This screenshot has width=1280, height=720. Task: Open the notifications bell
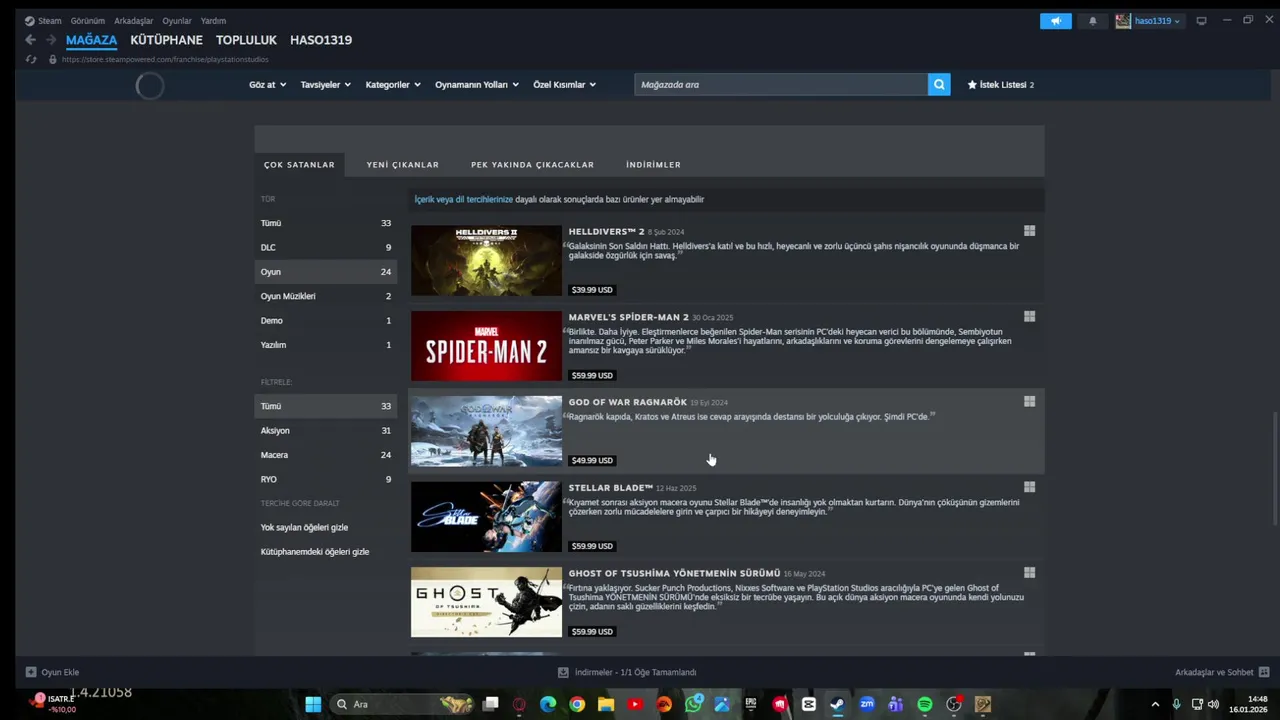pos(1092,21)
